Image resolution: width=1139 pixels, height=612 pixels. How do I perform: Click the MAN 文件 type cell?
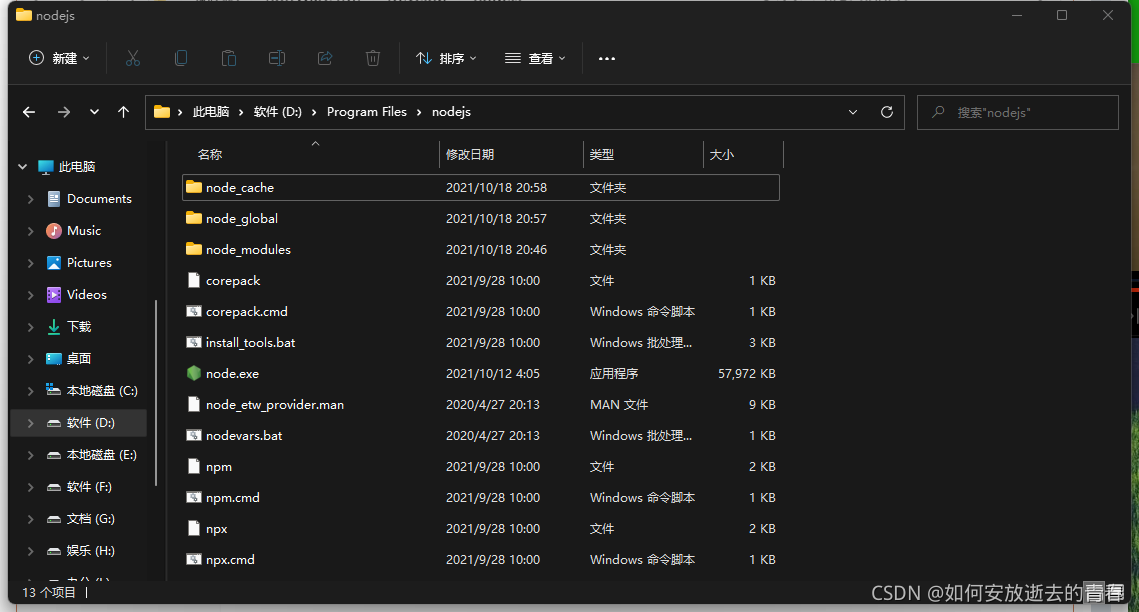point(619,404)
